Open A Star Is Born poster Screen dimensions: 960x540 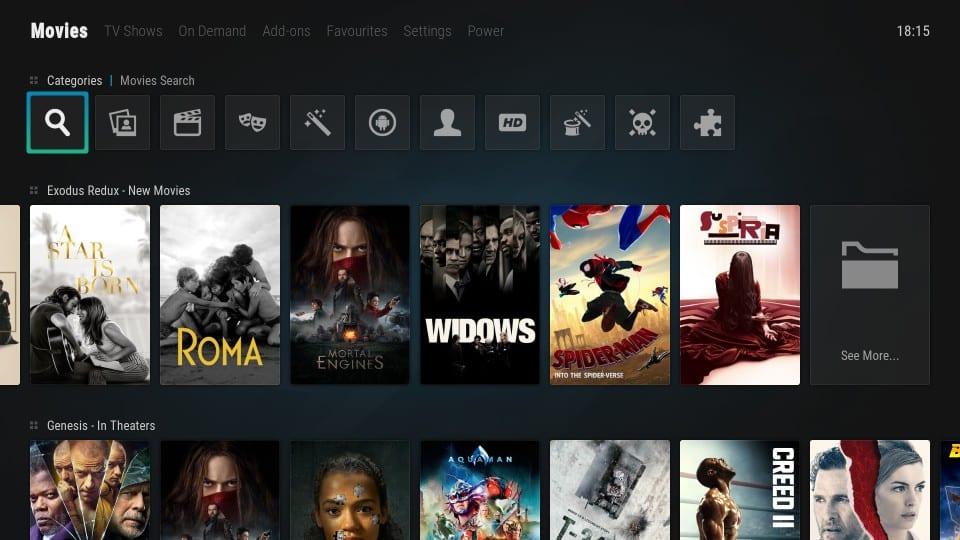(90, 295)
